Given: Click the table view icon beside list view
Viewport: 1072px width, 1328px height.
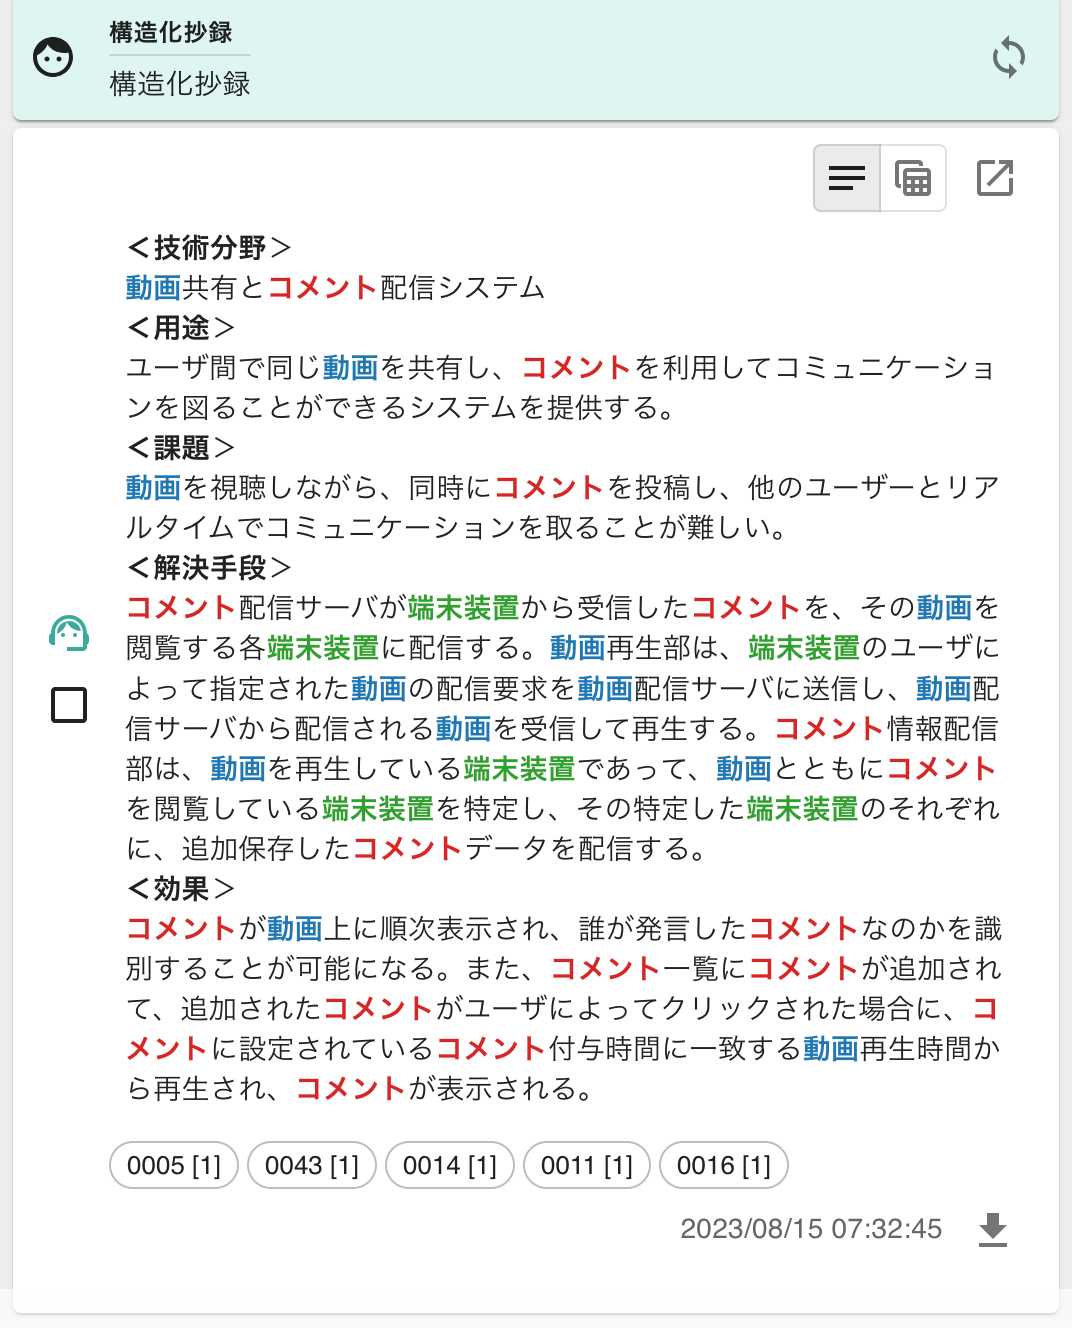Looking at the screenshot, I should 911,177.
